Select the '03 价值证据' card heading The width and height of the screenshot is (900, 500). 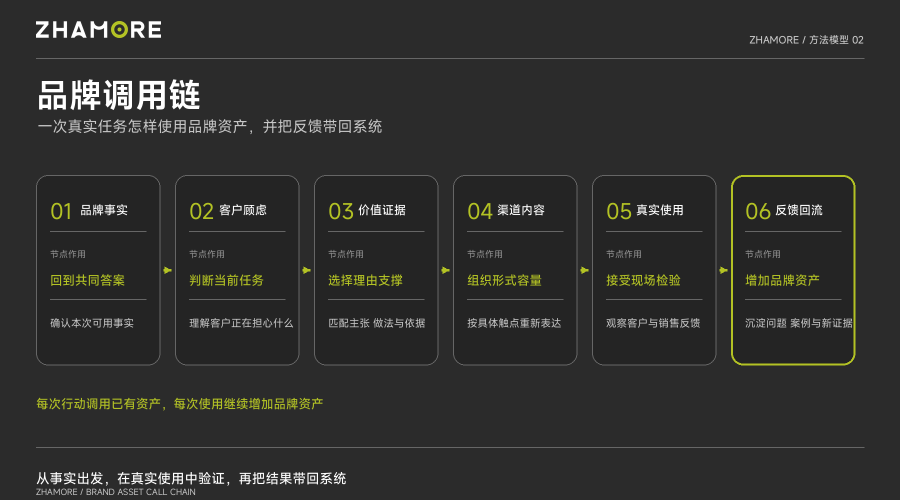(367, 211)
